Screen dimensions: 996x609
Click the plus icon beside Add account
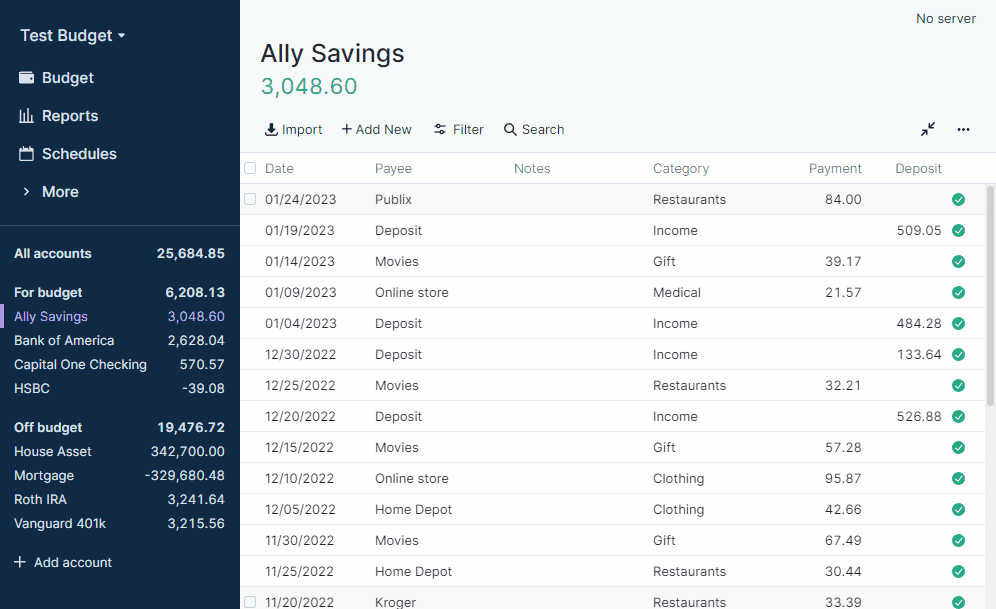[20, 563]
